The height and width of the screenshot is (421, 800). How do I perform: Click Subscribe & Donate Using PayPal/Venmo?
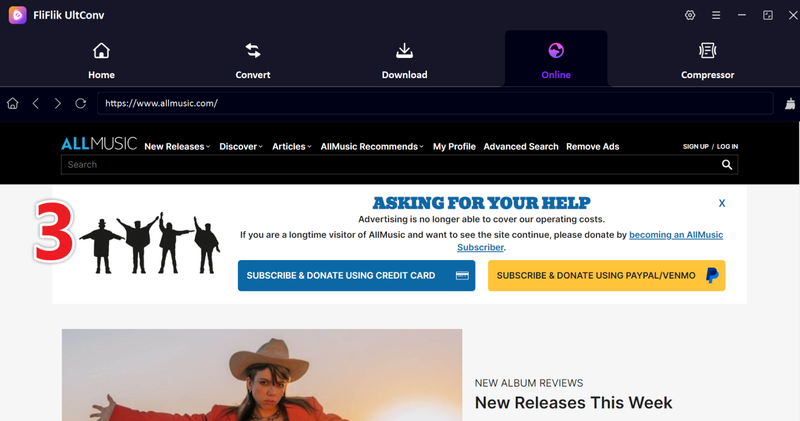click(x=606, y=276)
